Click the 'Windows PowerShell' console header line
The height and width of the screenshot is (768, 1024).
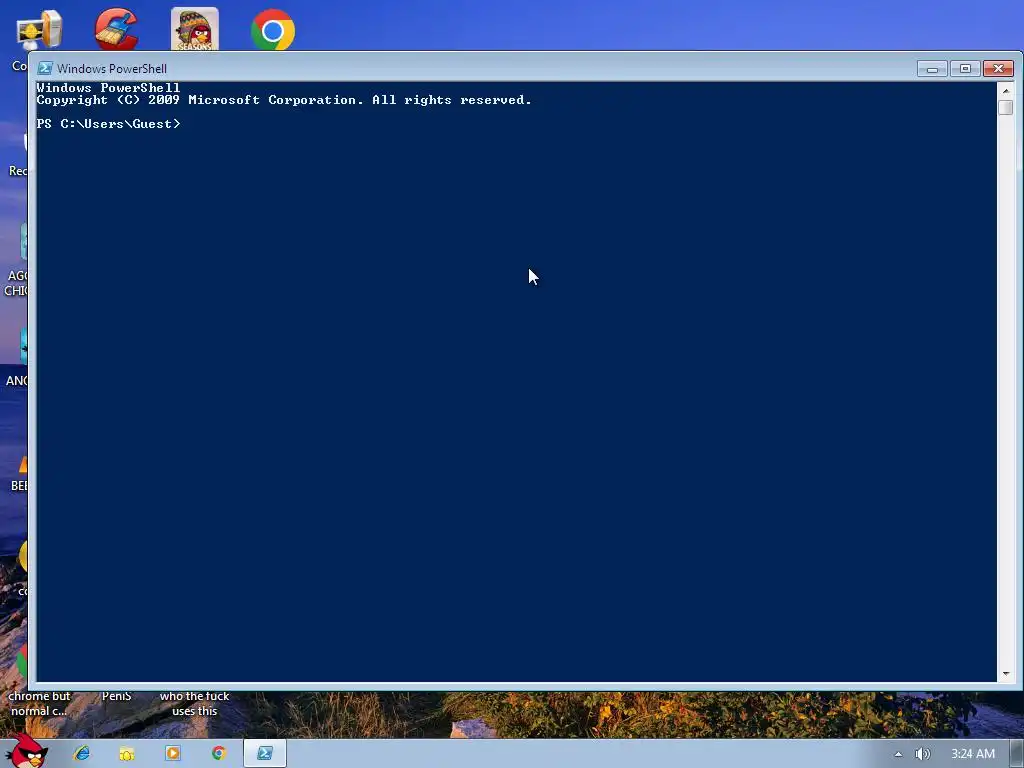click(108, 88)
